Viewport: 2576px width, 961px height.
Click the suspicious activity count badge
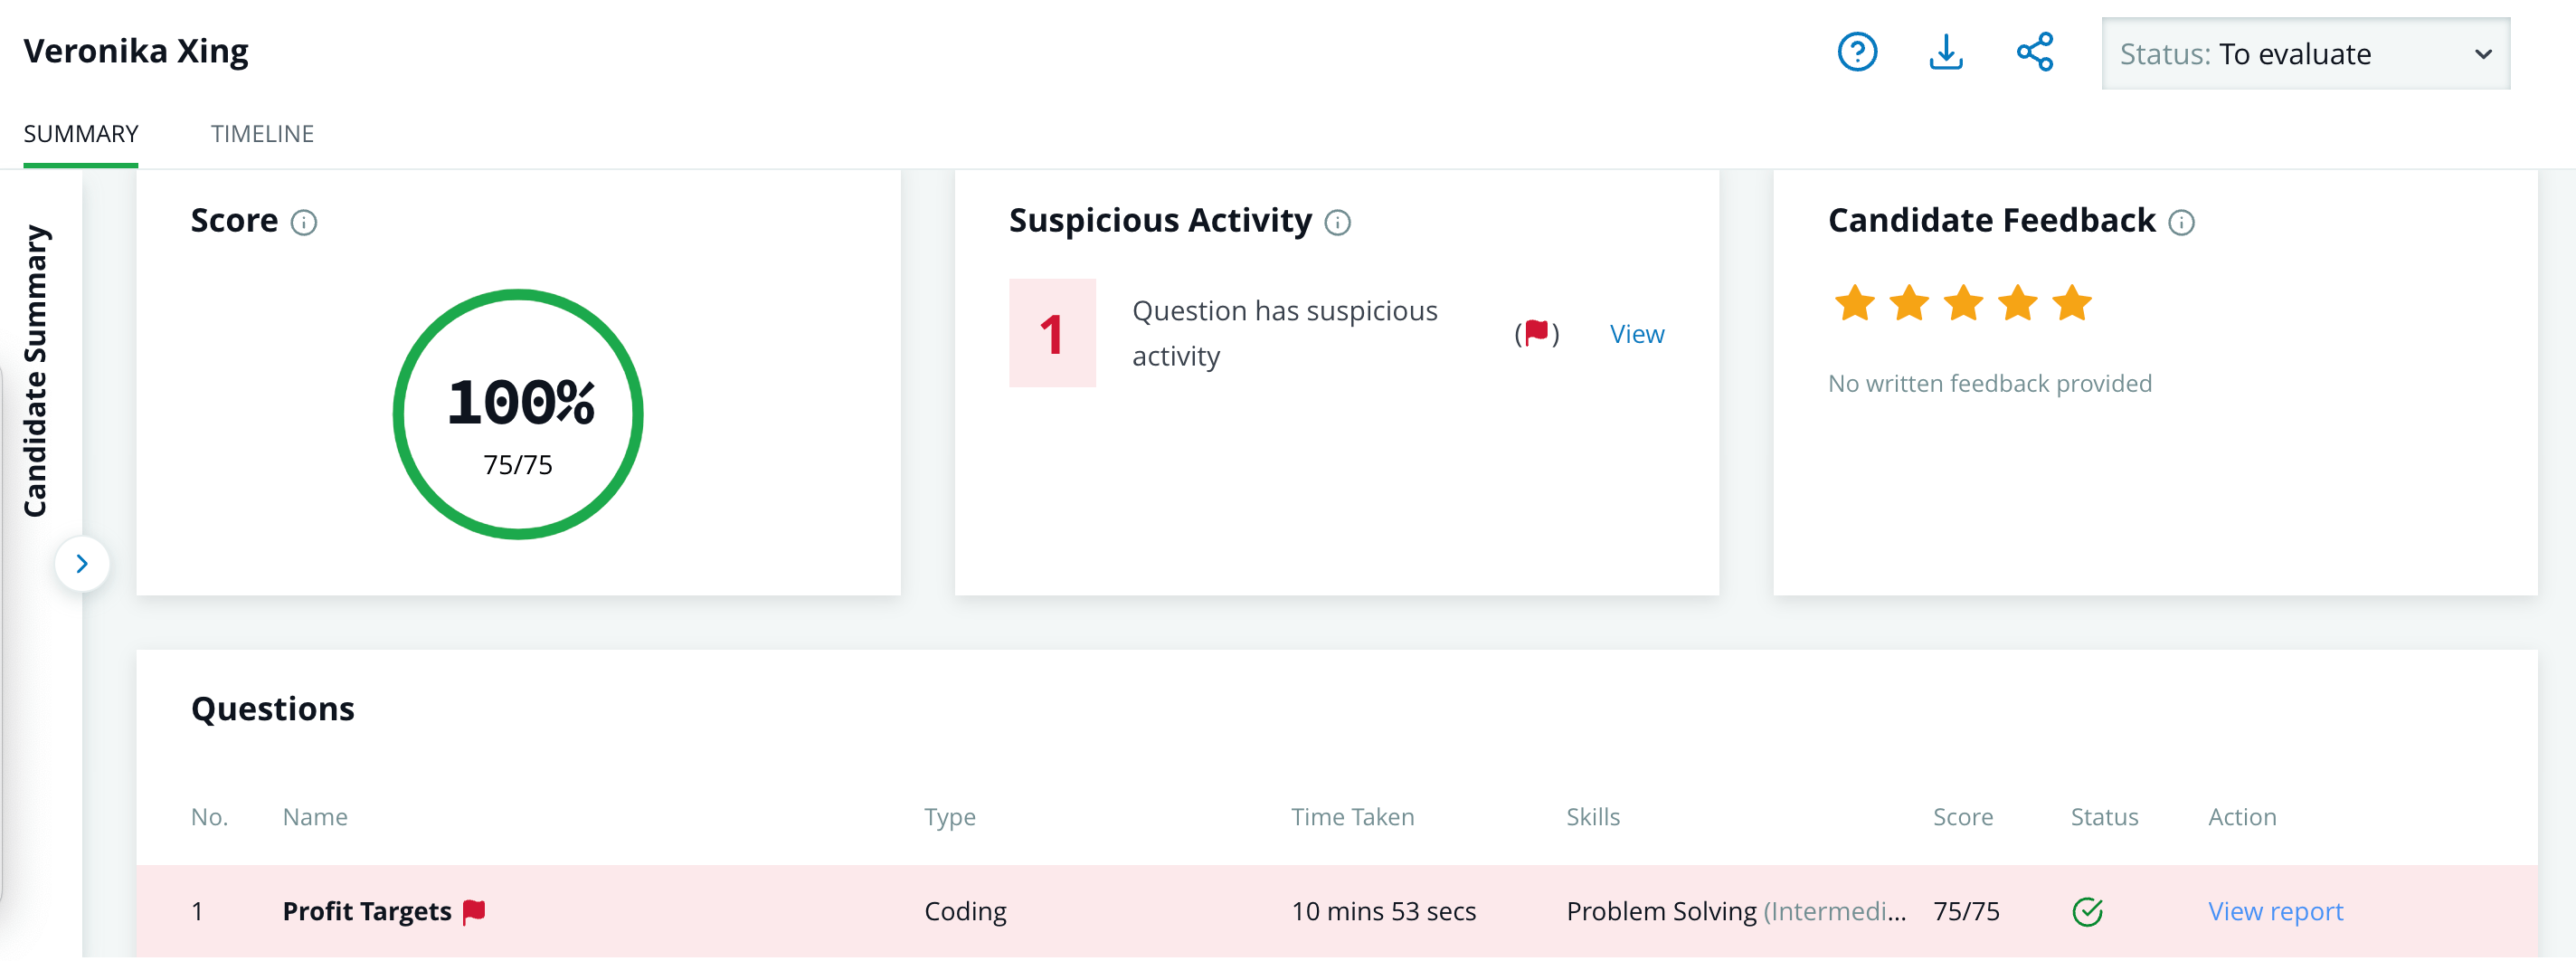pyautogui.click(x=1052, y=333)
